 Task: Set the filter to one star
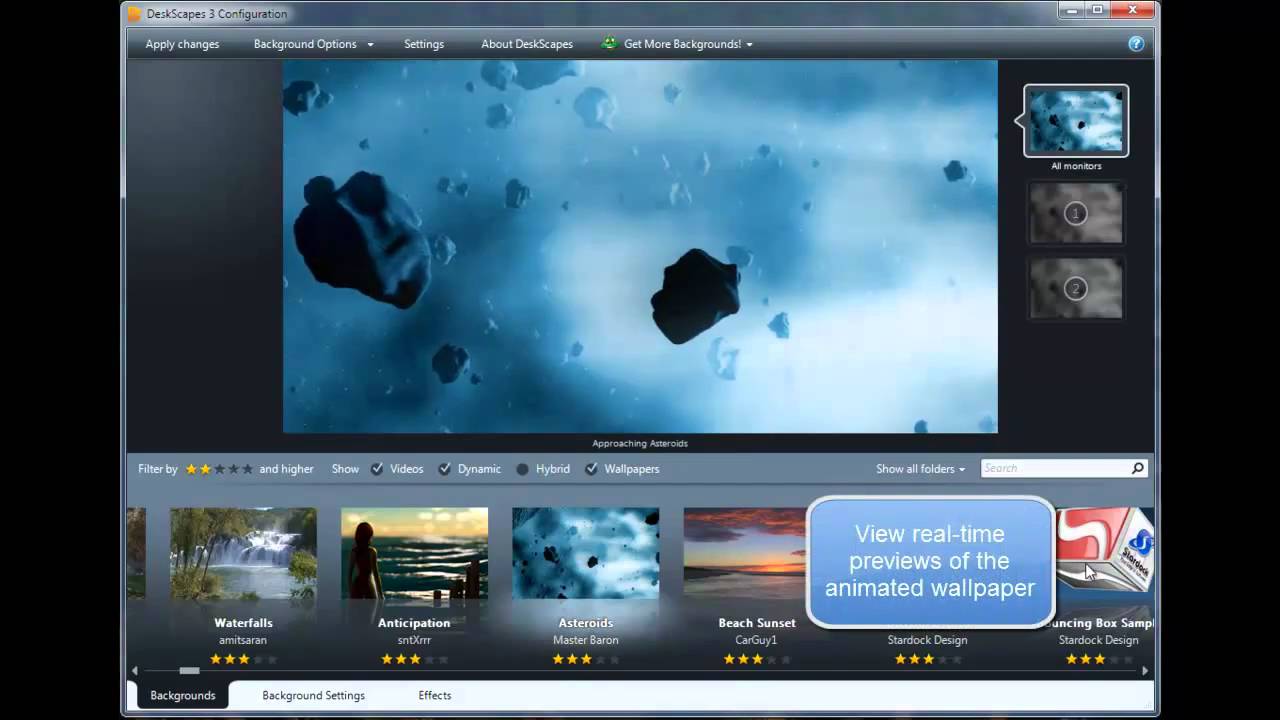coord(191,468)
